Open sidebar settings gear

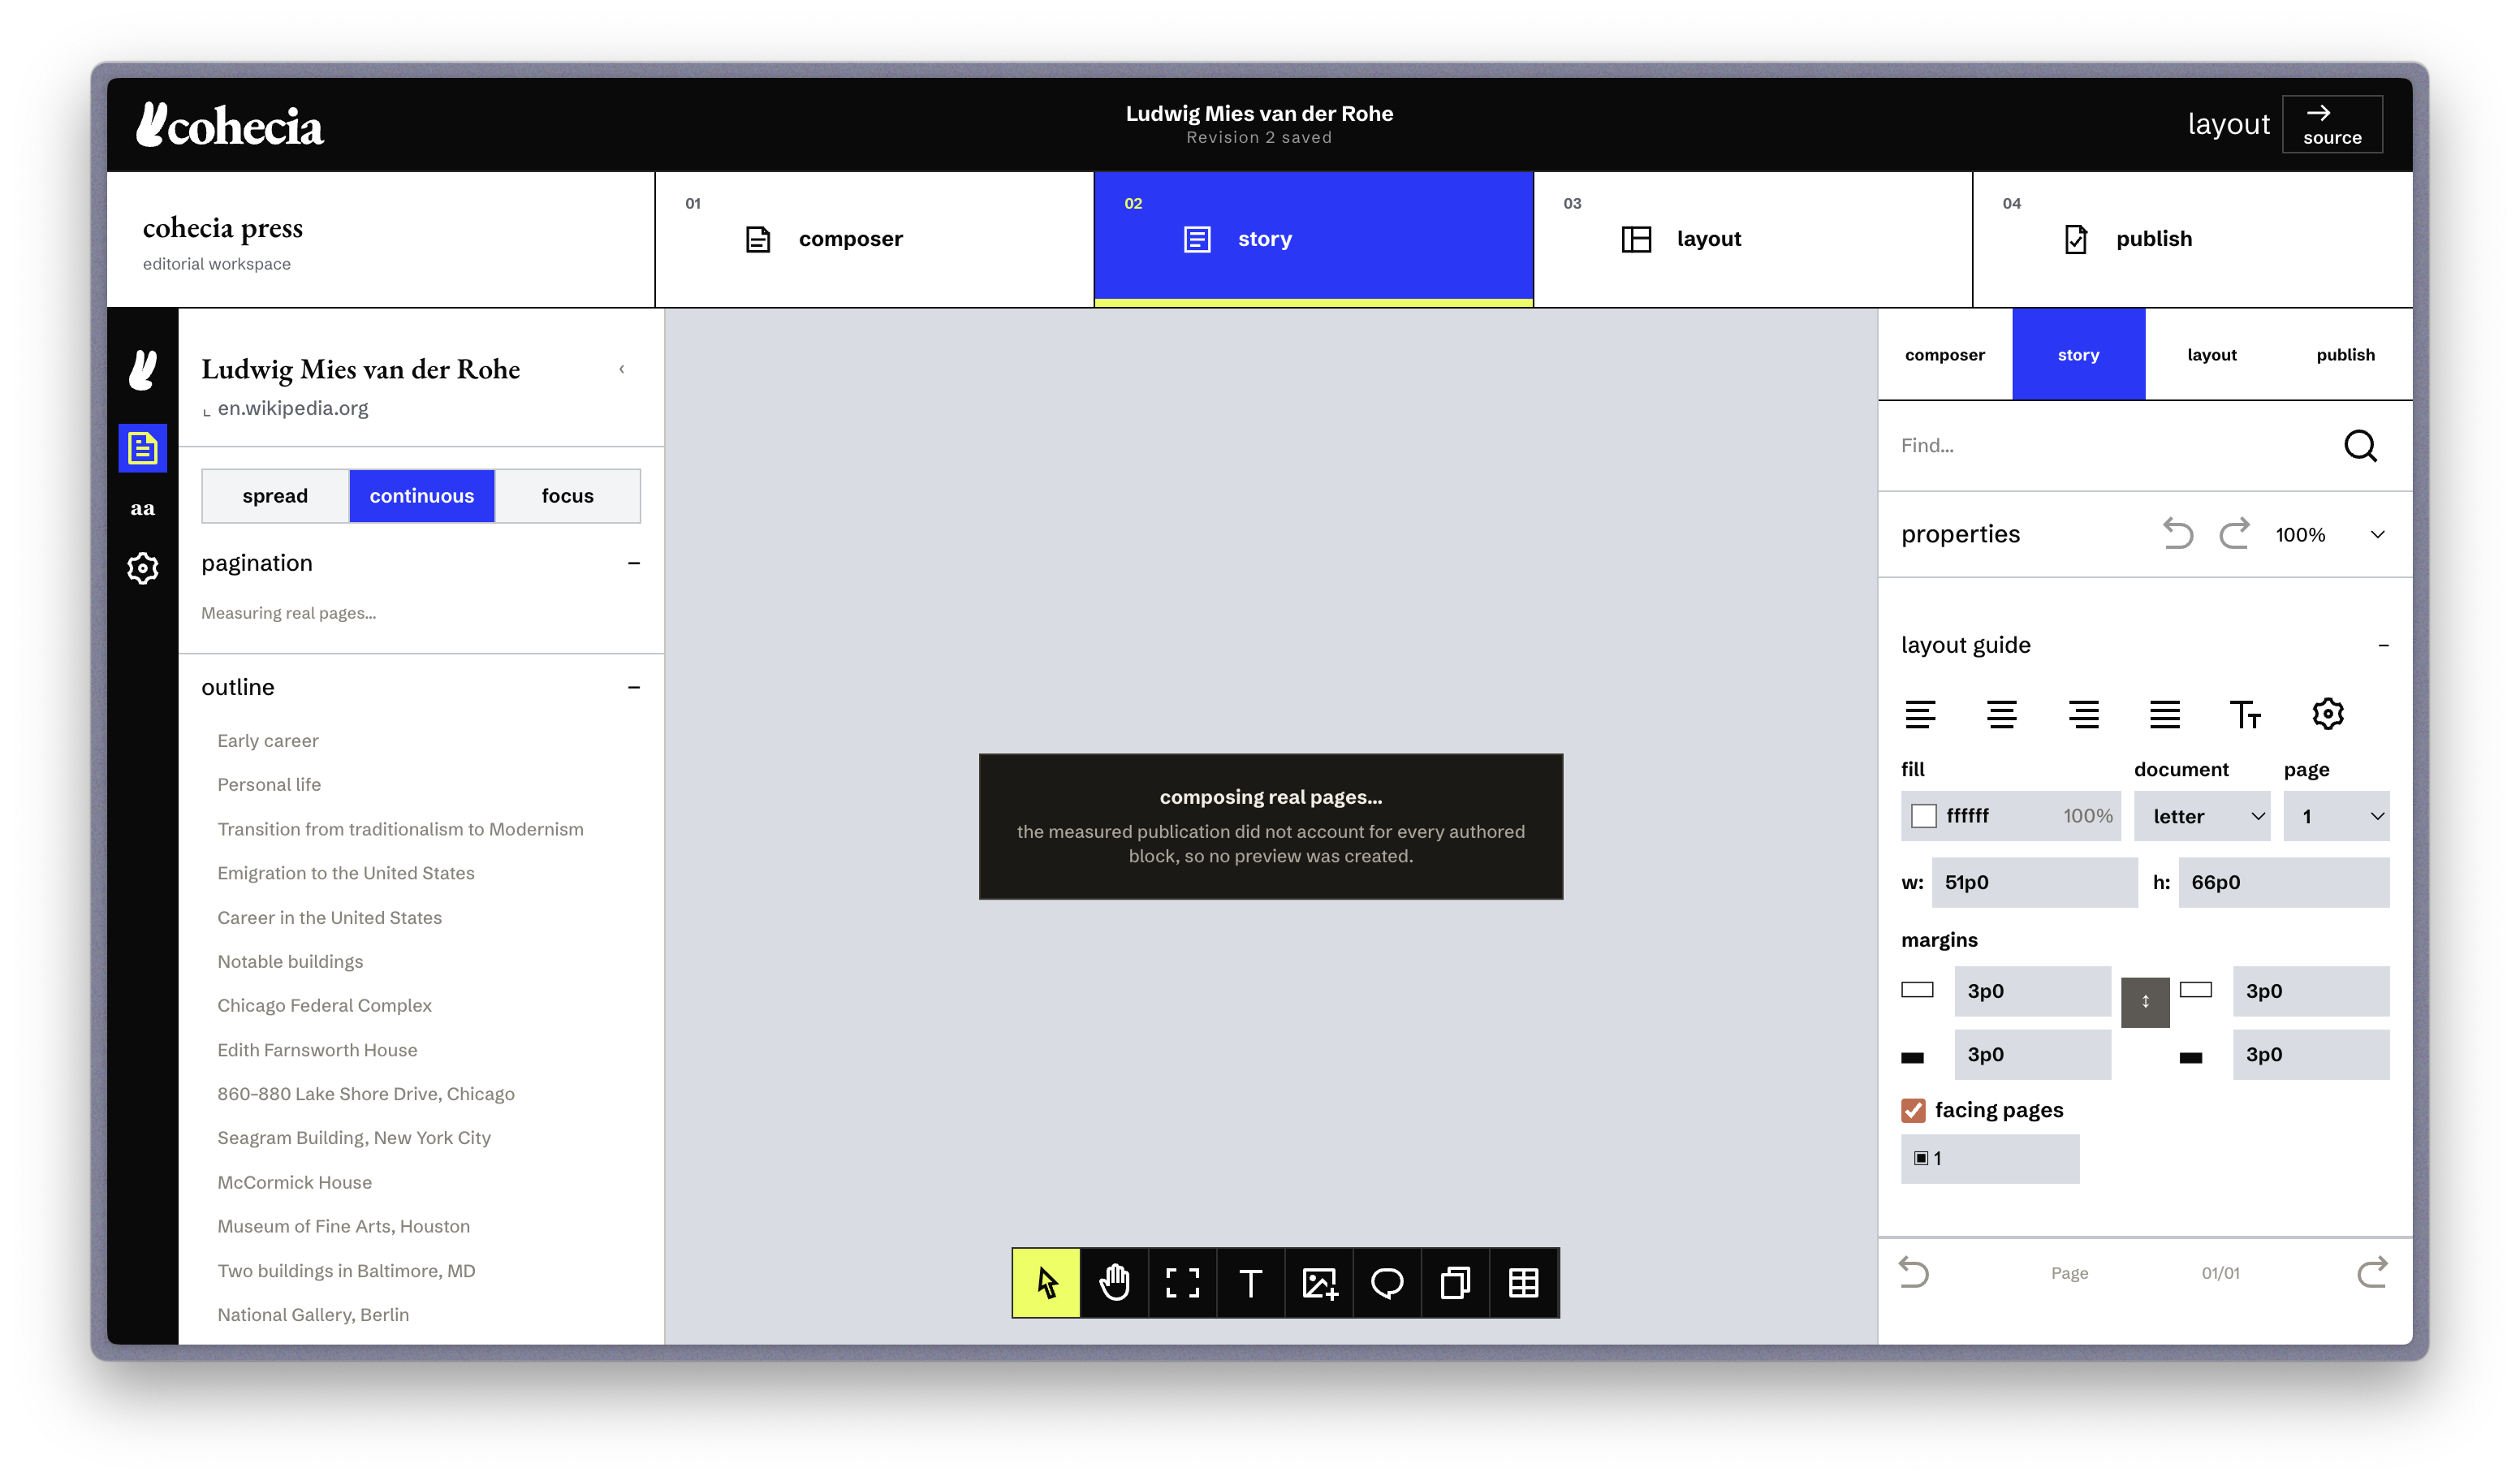coord(142,568)
